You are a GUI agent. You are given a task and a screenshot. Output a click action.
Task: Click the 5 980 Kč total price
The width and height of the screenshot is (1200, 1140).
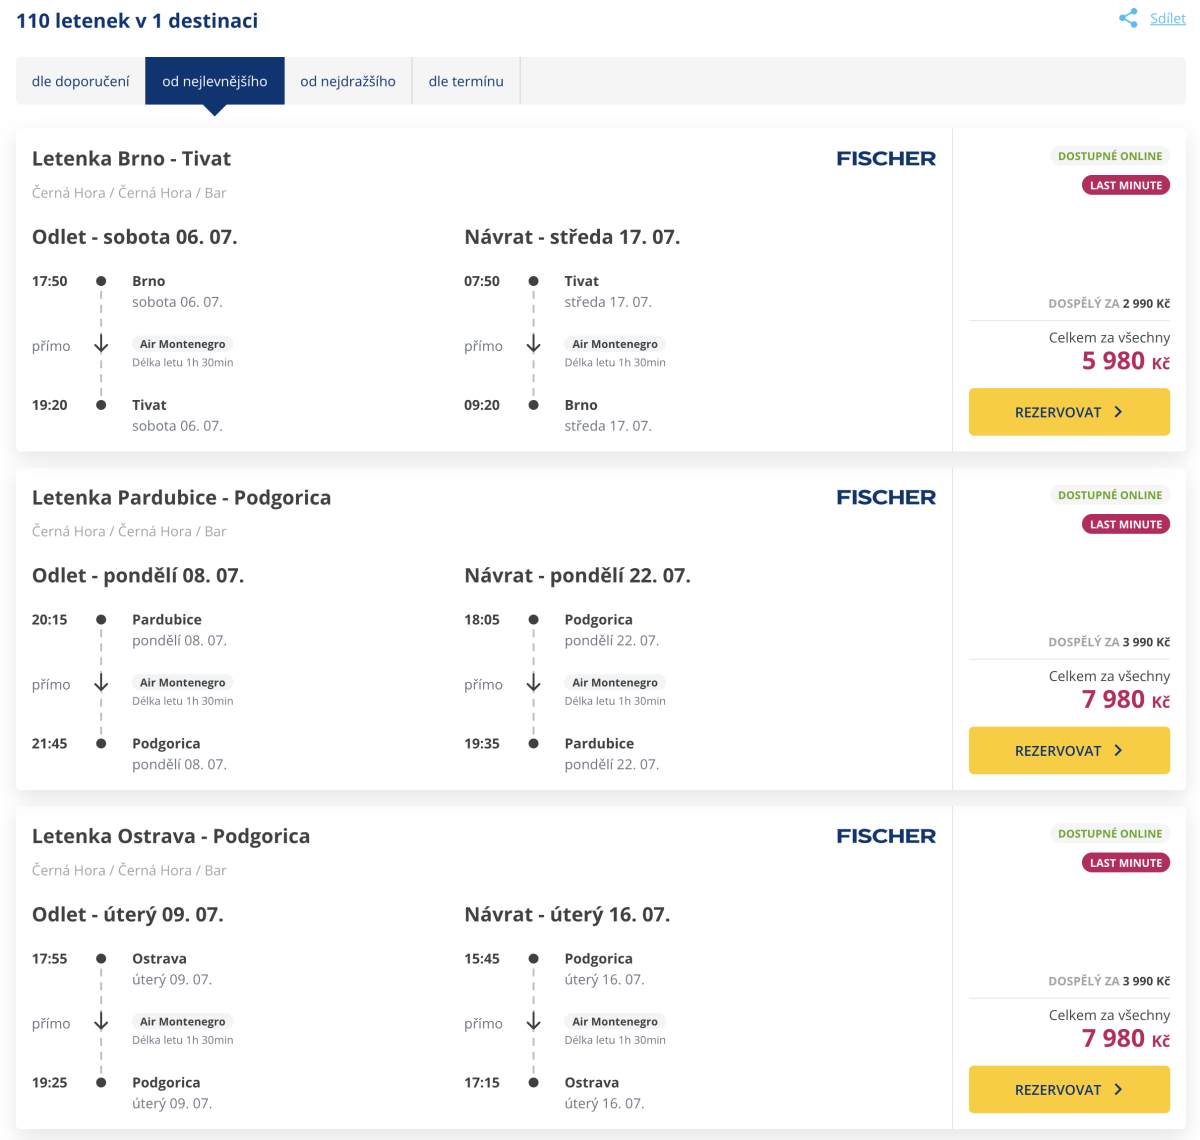pos(1125,361)
